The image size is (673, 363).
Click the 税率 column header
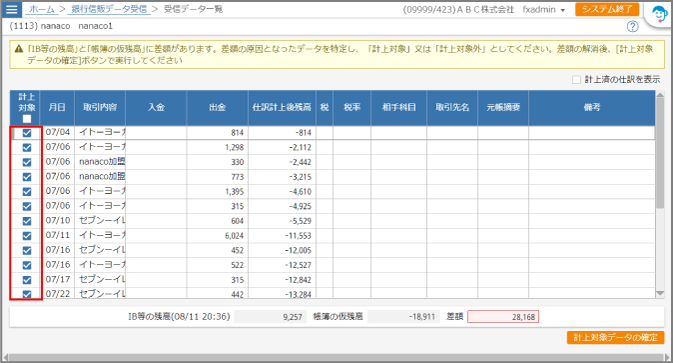[352, 108]
